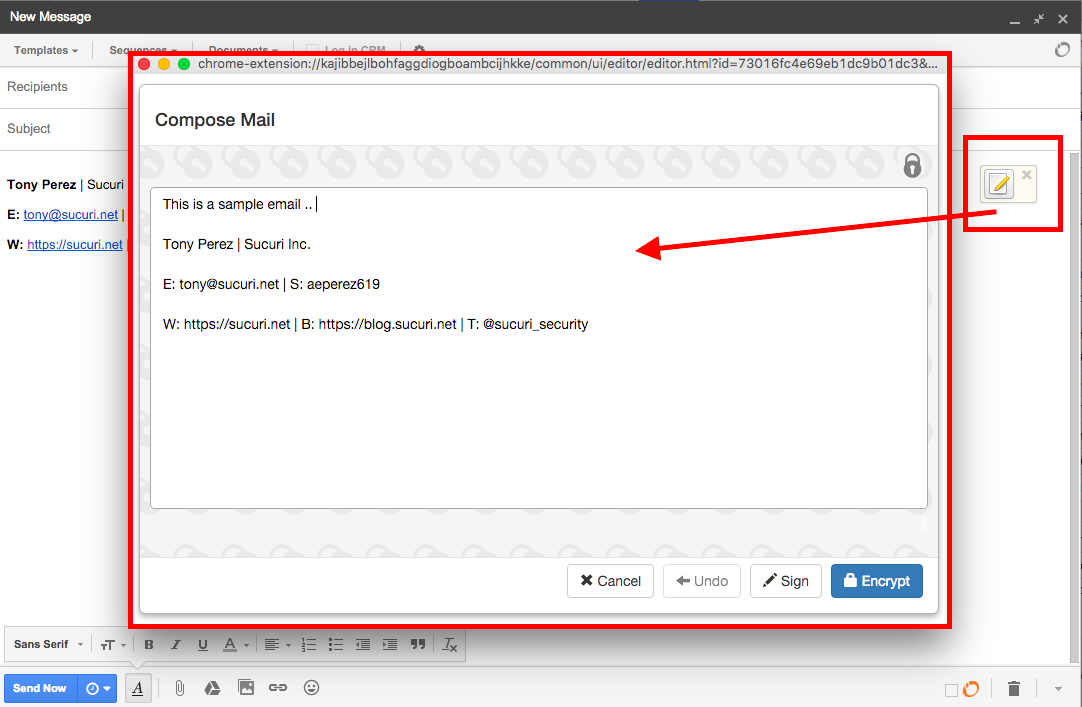Insert files using Google Drive icon

pos(212,688)
